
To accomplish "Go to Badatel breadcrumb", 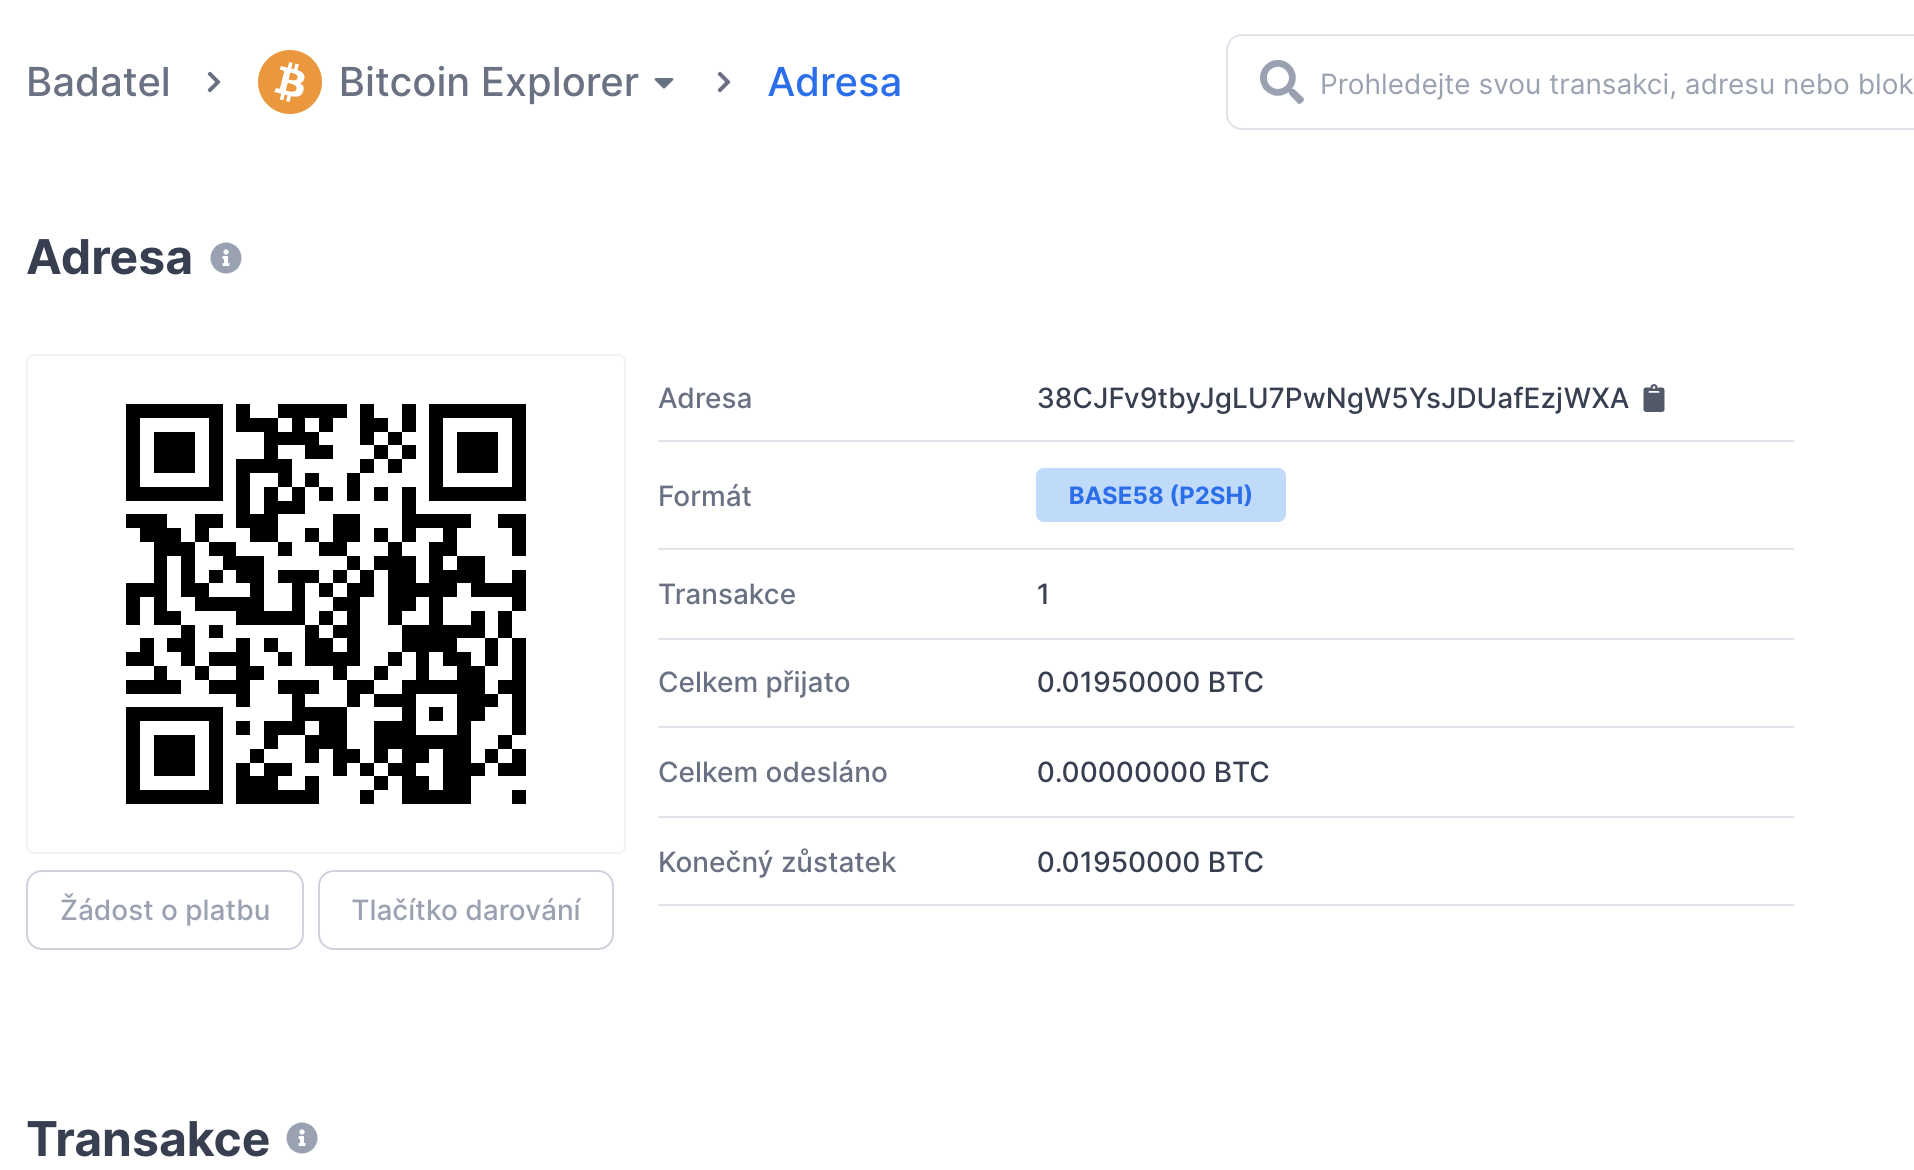I will pyautogui.click(x=98, y=82).
